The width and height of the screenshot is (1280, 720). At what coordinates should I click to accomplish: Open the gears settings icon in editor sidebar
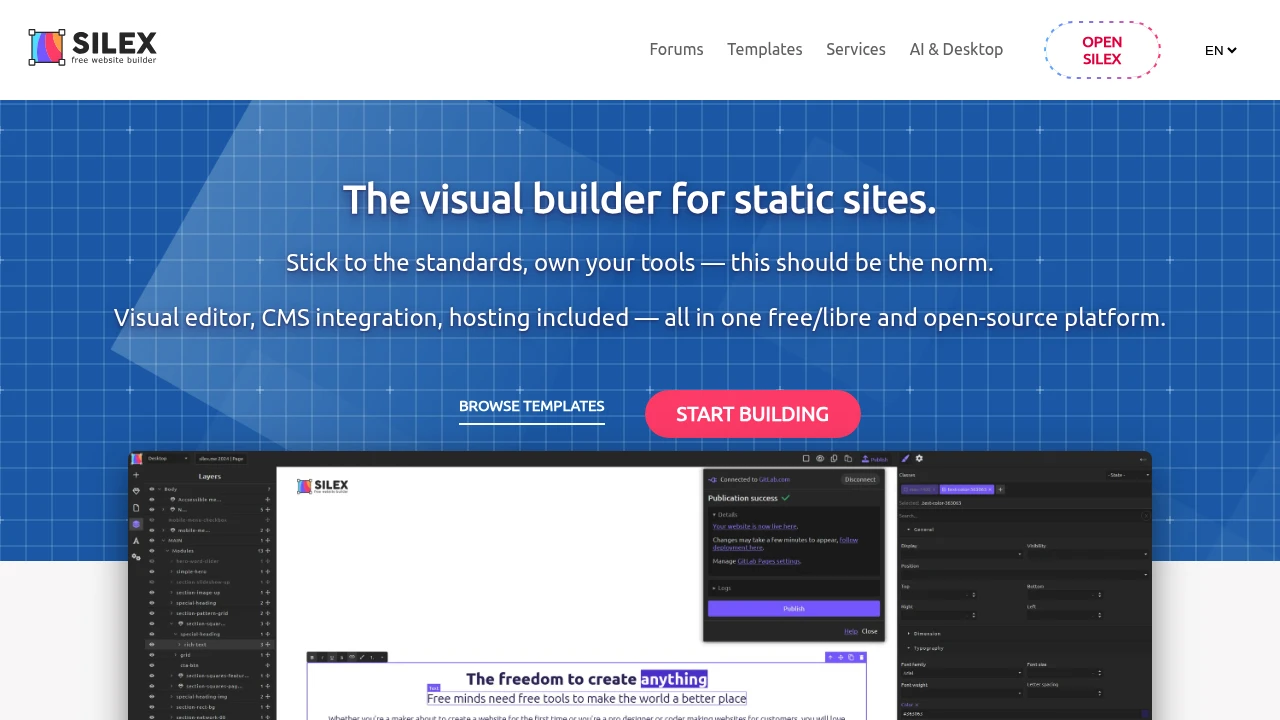(x=136, y=557)
